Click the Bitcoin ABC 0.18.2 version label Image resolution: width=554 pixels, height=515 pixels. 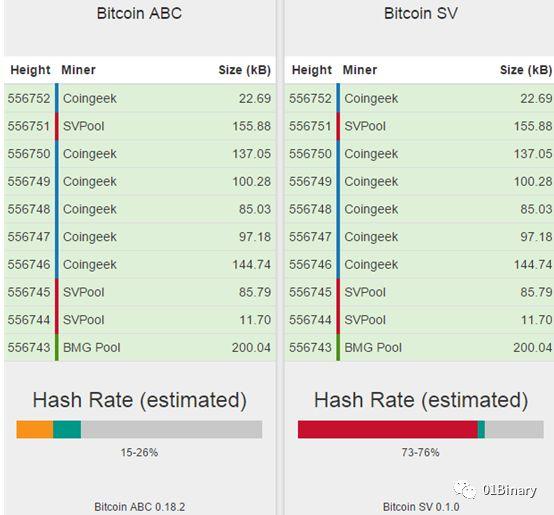(140, 507)
